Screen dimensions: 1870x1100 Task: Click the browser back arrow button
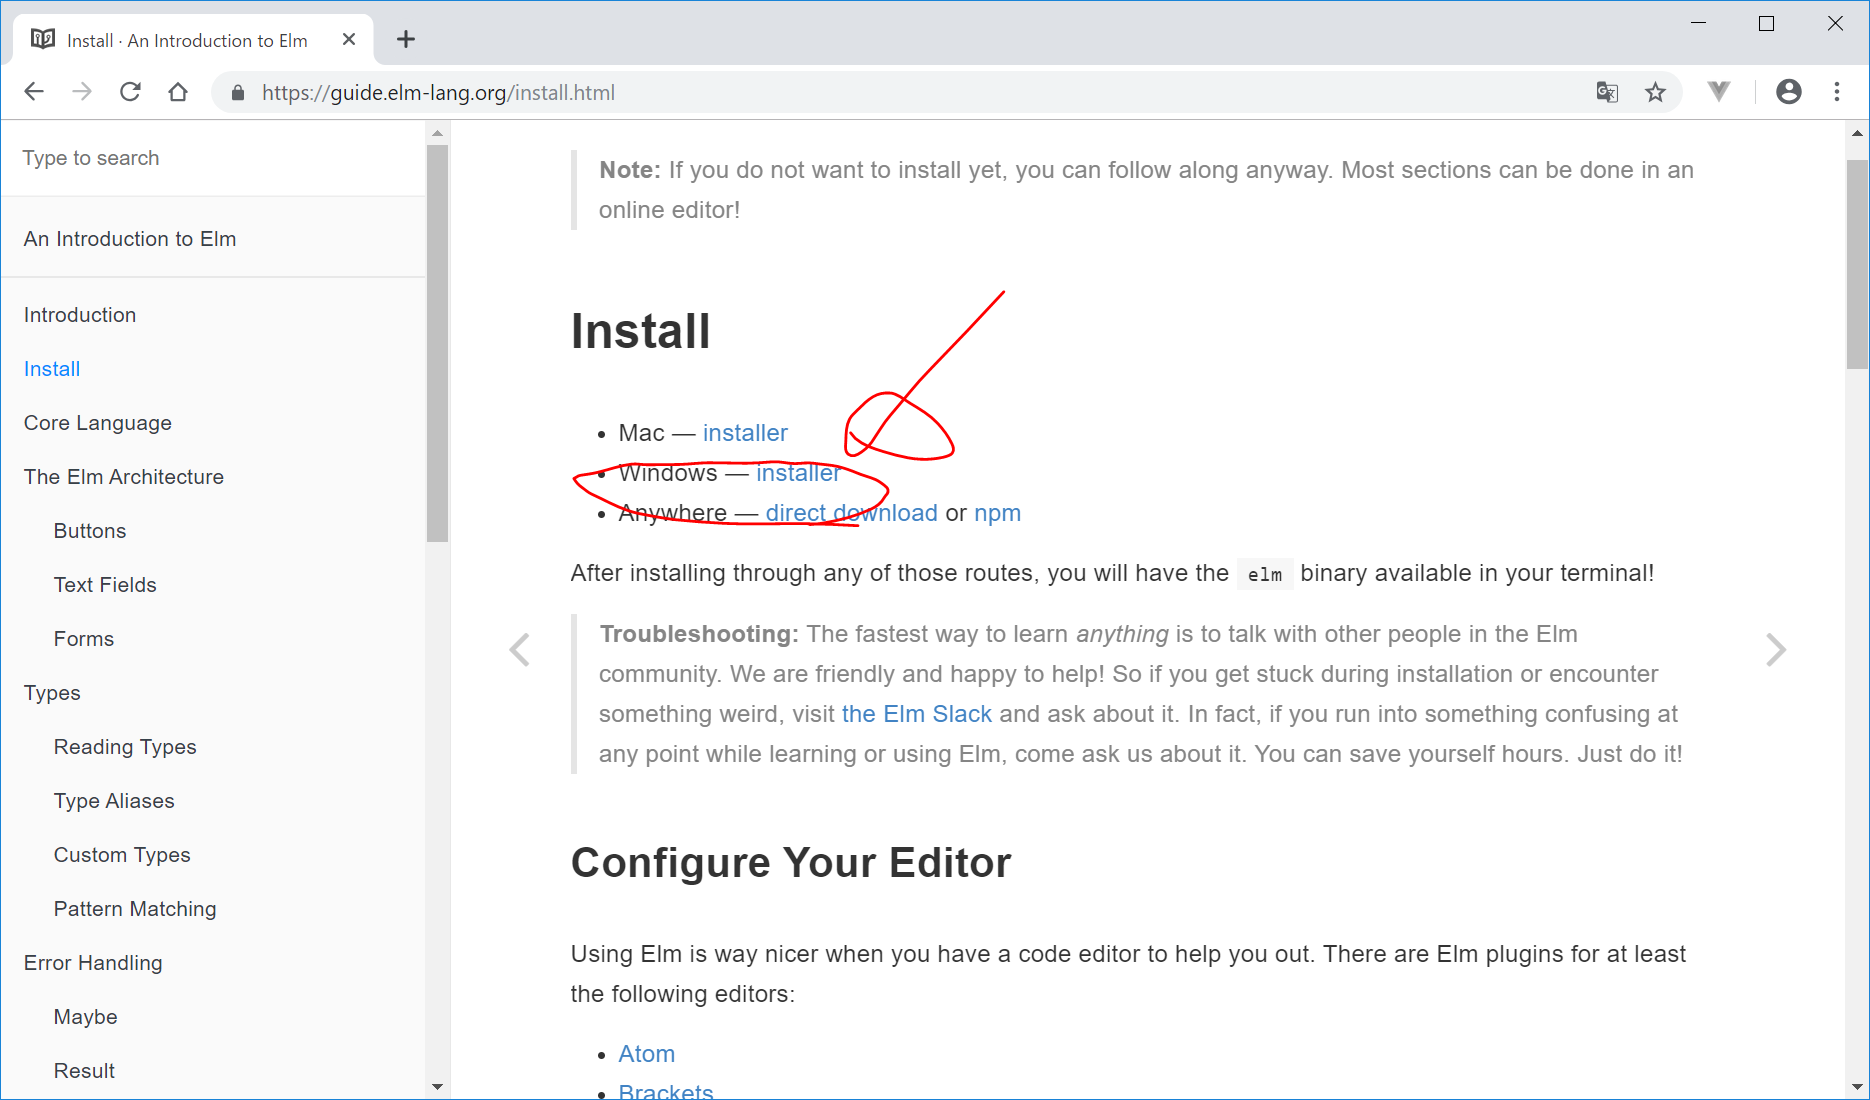[34, 92]
